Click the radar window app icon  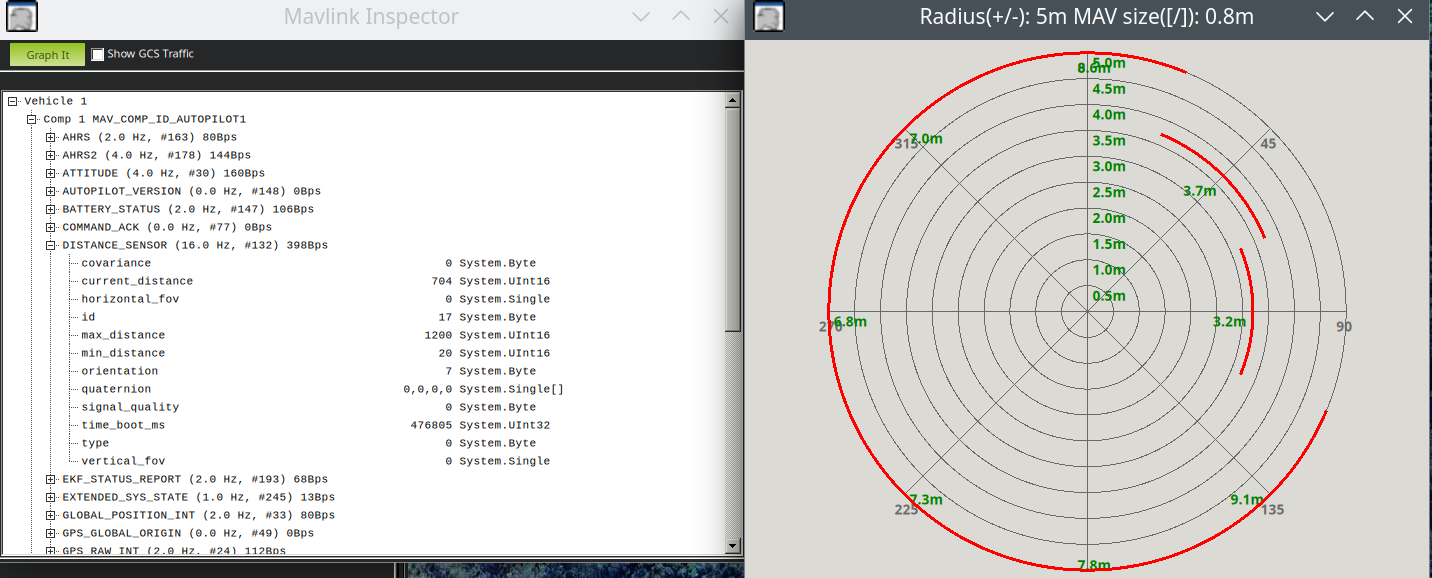(x=769, y=17)
